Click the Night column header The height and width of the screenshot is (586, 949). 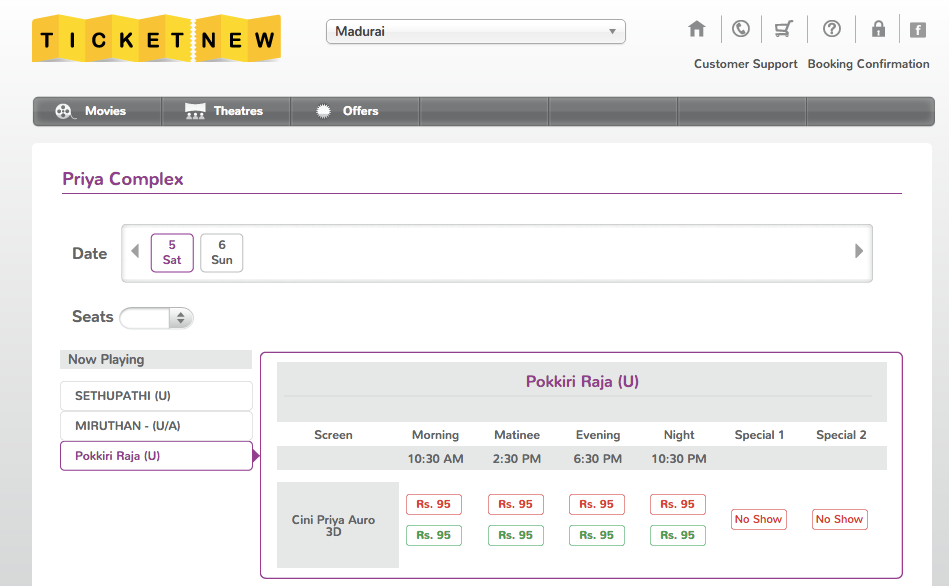(x=679, y=435)
